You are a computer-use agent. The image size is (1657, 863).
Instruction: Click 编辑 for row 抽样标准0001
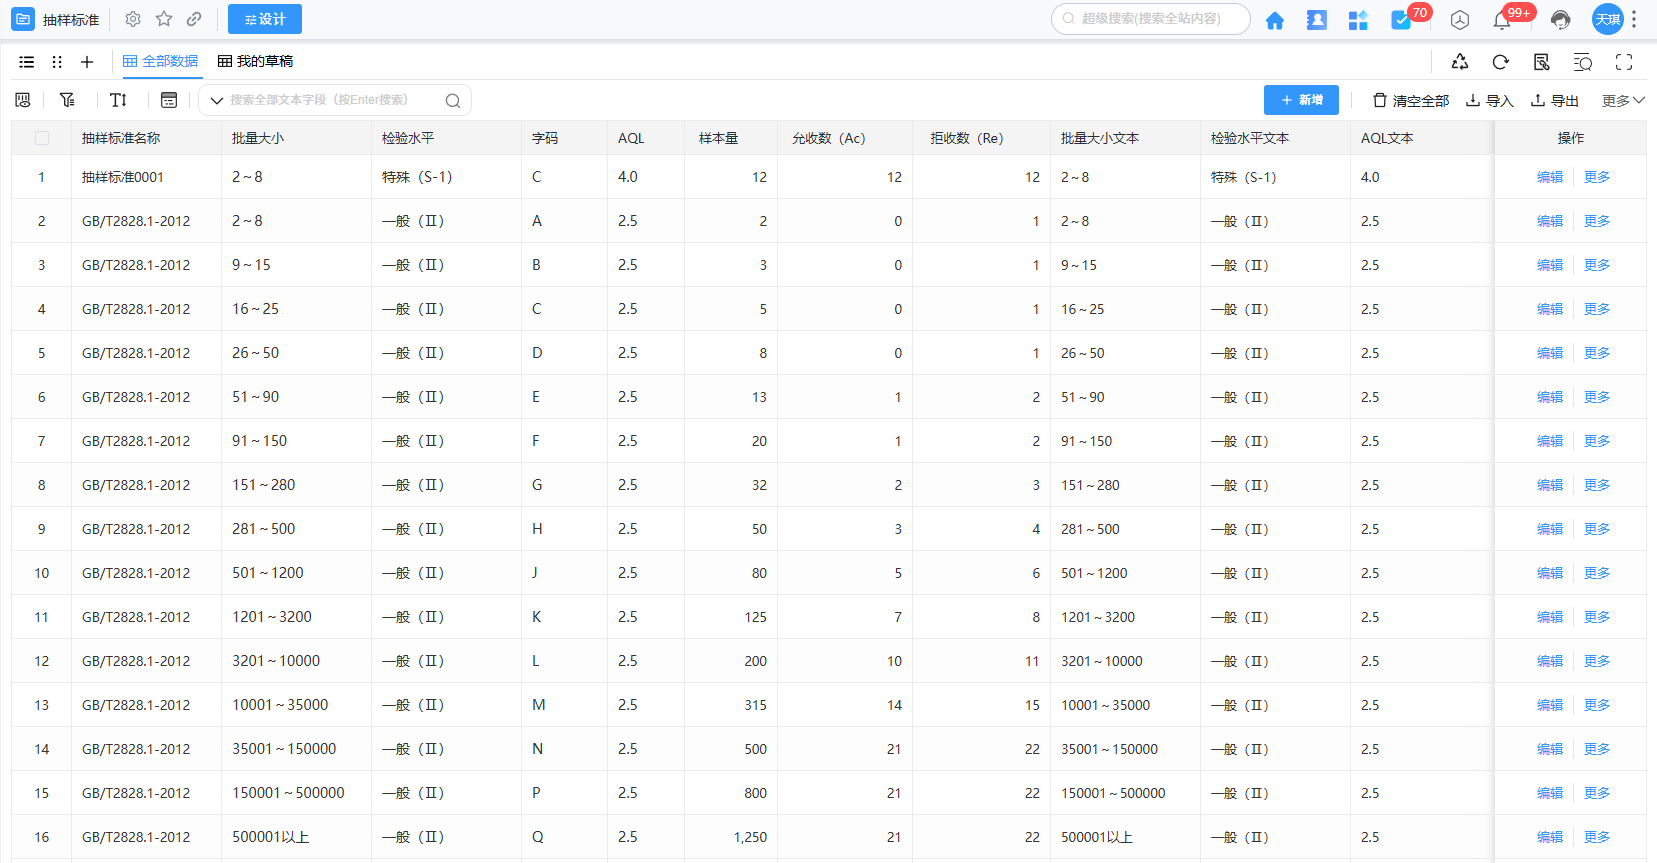click(x=1550, y=177)
